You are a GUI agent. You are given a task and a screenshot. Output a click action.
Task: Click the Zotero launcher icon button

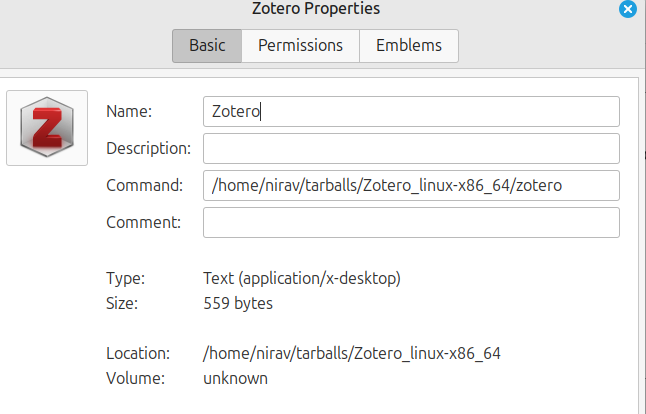(x=47, y=128)
